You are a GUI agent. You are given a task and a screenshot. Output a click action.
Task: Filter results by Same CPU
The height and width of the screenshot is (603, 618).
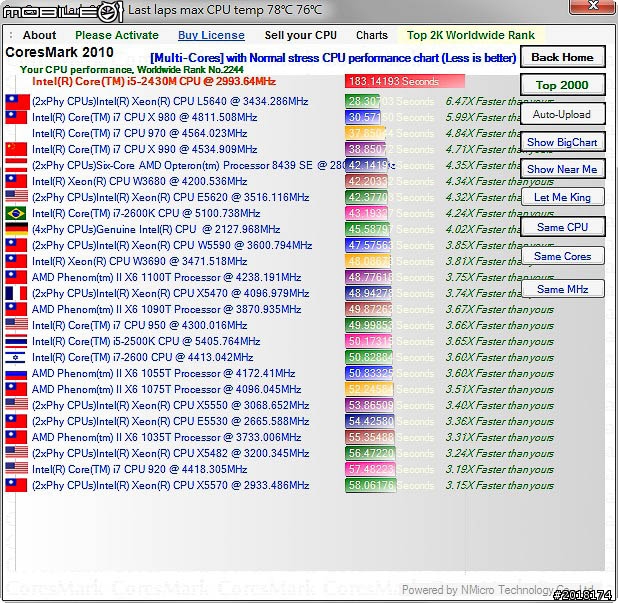[x=562, y=227]
